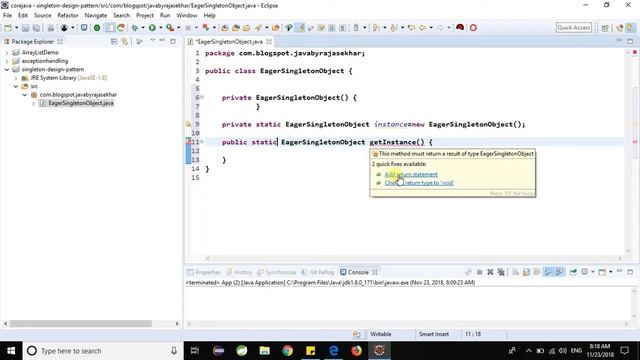The image size is (640, 360).
Task: Toggle Word Wrap in Console toolbar
Action: point(537,272)
